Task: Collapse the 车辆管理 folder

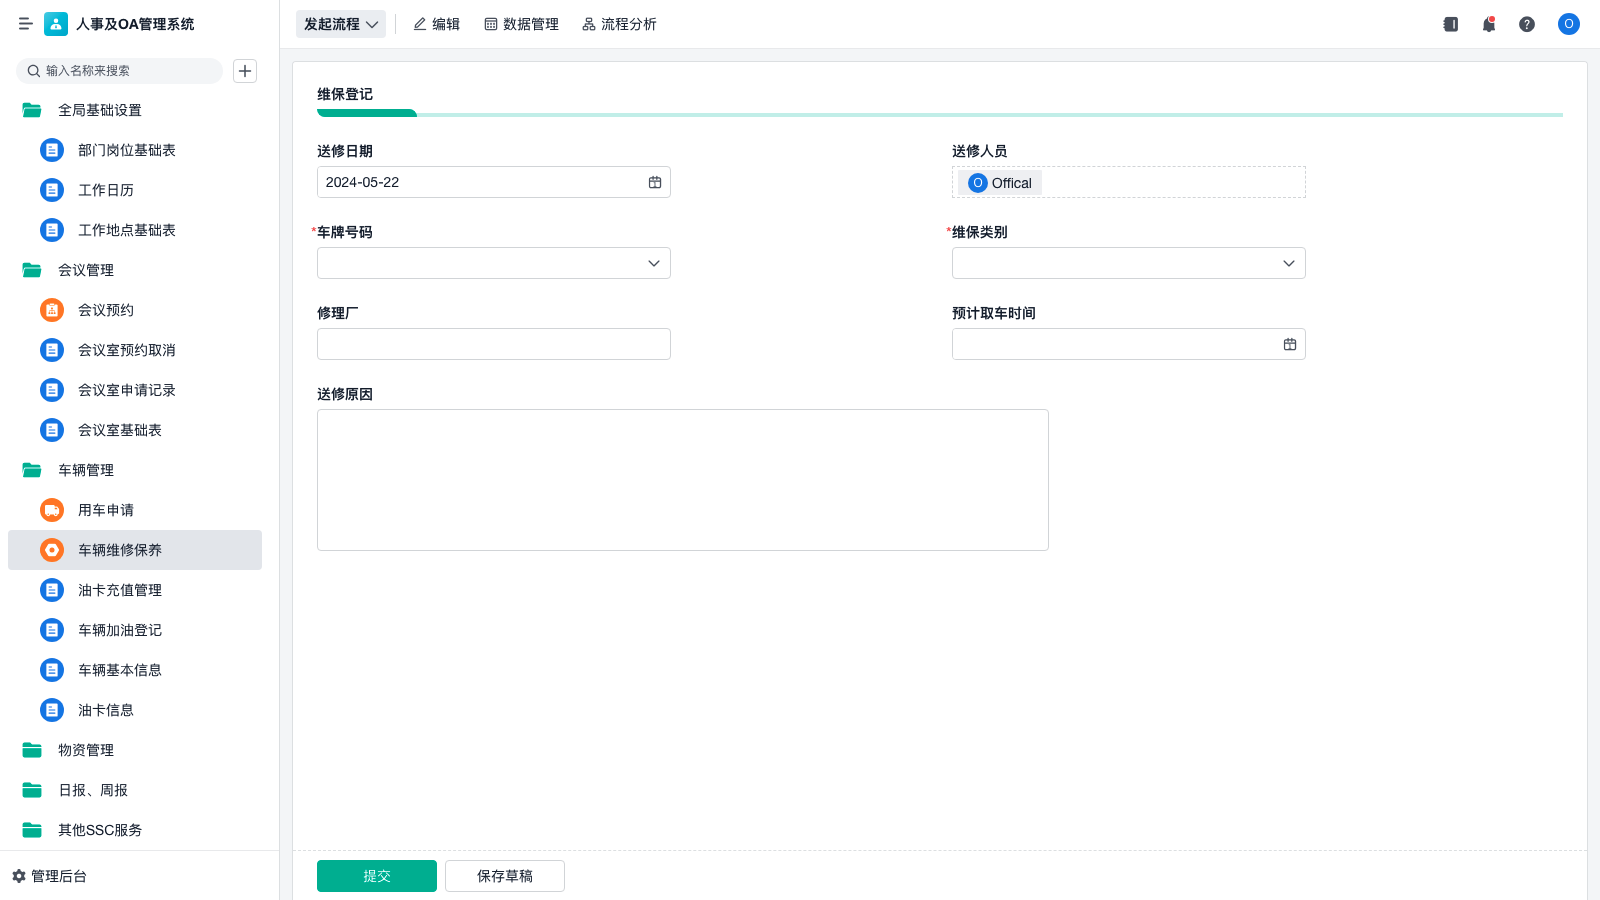Action: point(86,470)
